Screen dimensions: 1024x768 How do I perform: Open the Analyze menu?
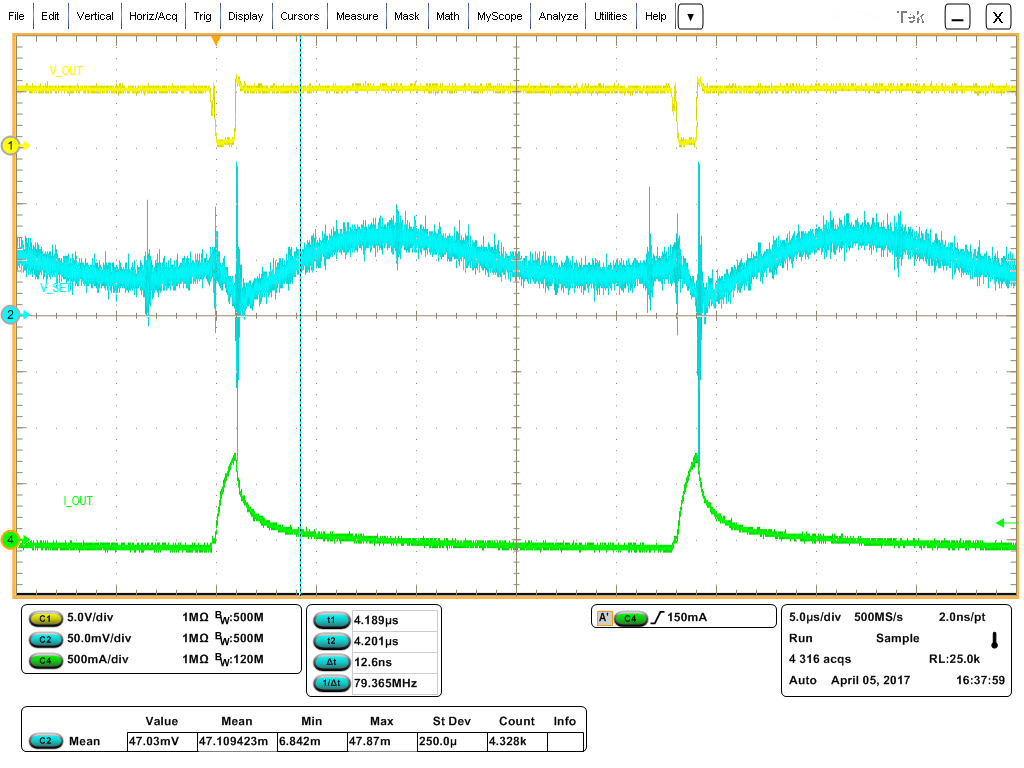[x=558, y=16]
